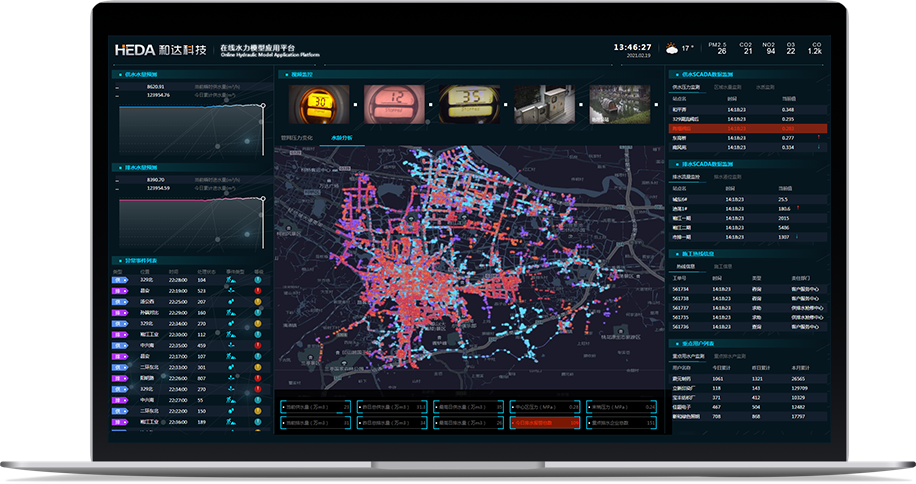This screenshot has width=916, height=484.
Task: Select the highlighted red row in supply SCADA table
Action: coord(745,128)
